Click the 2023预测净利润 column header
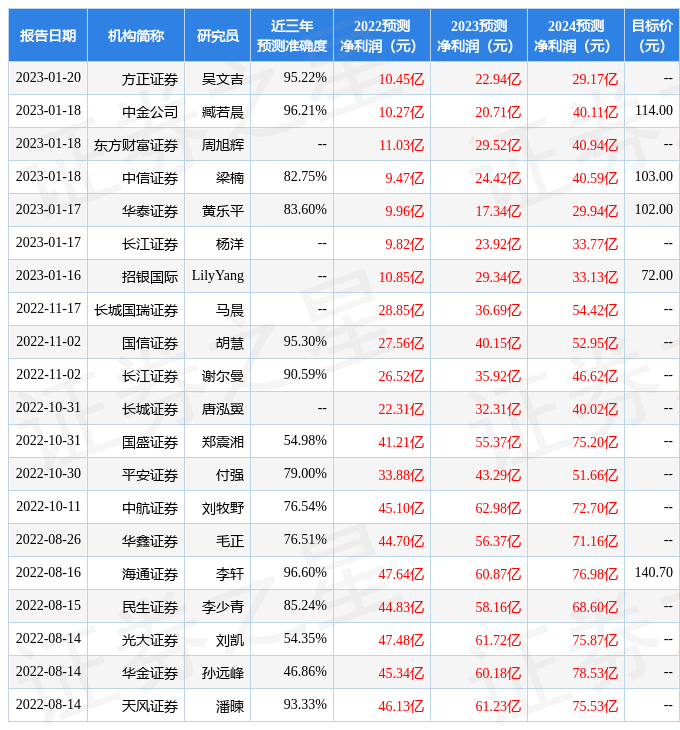Viewport: 680px width, 730px height. [478, 36]
